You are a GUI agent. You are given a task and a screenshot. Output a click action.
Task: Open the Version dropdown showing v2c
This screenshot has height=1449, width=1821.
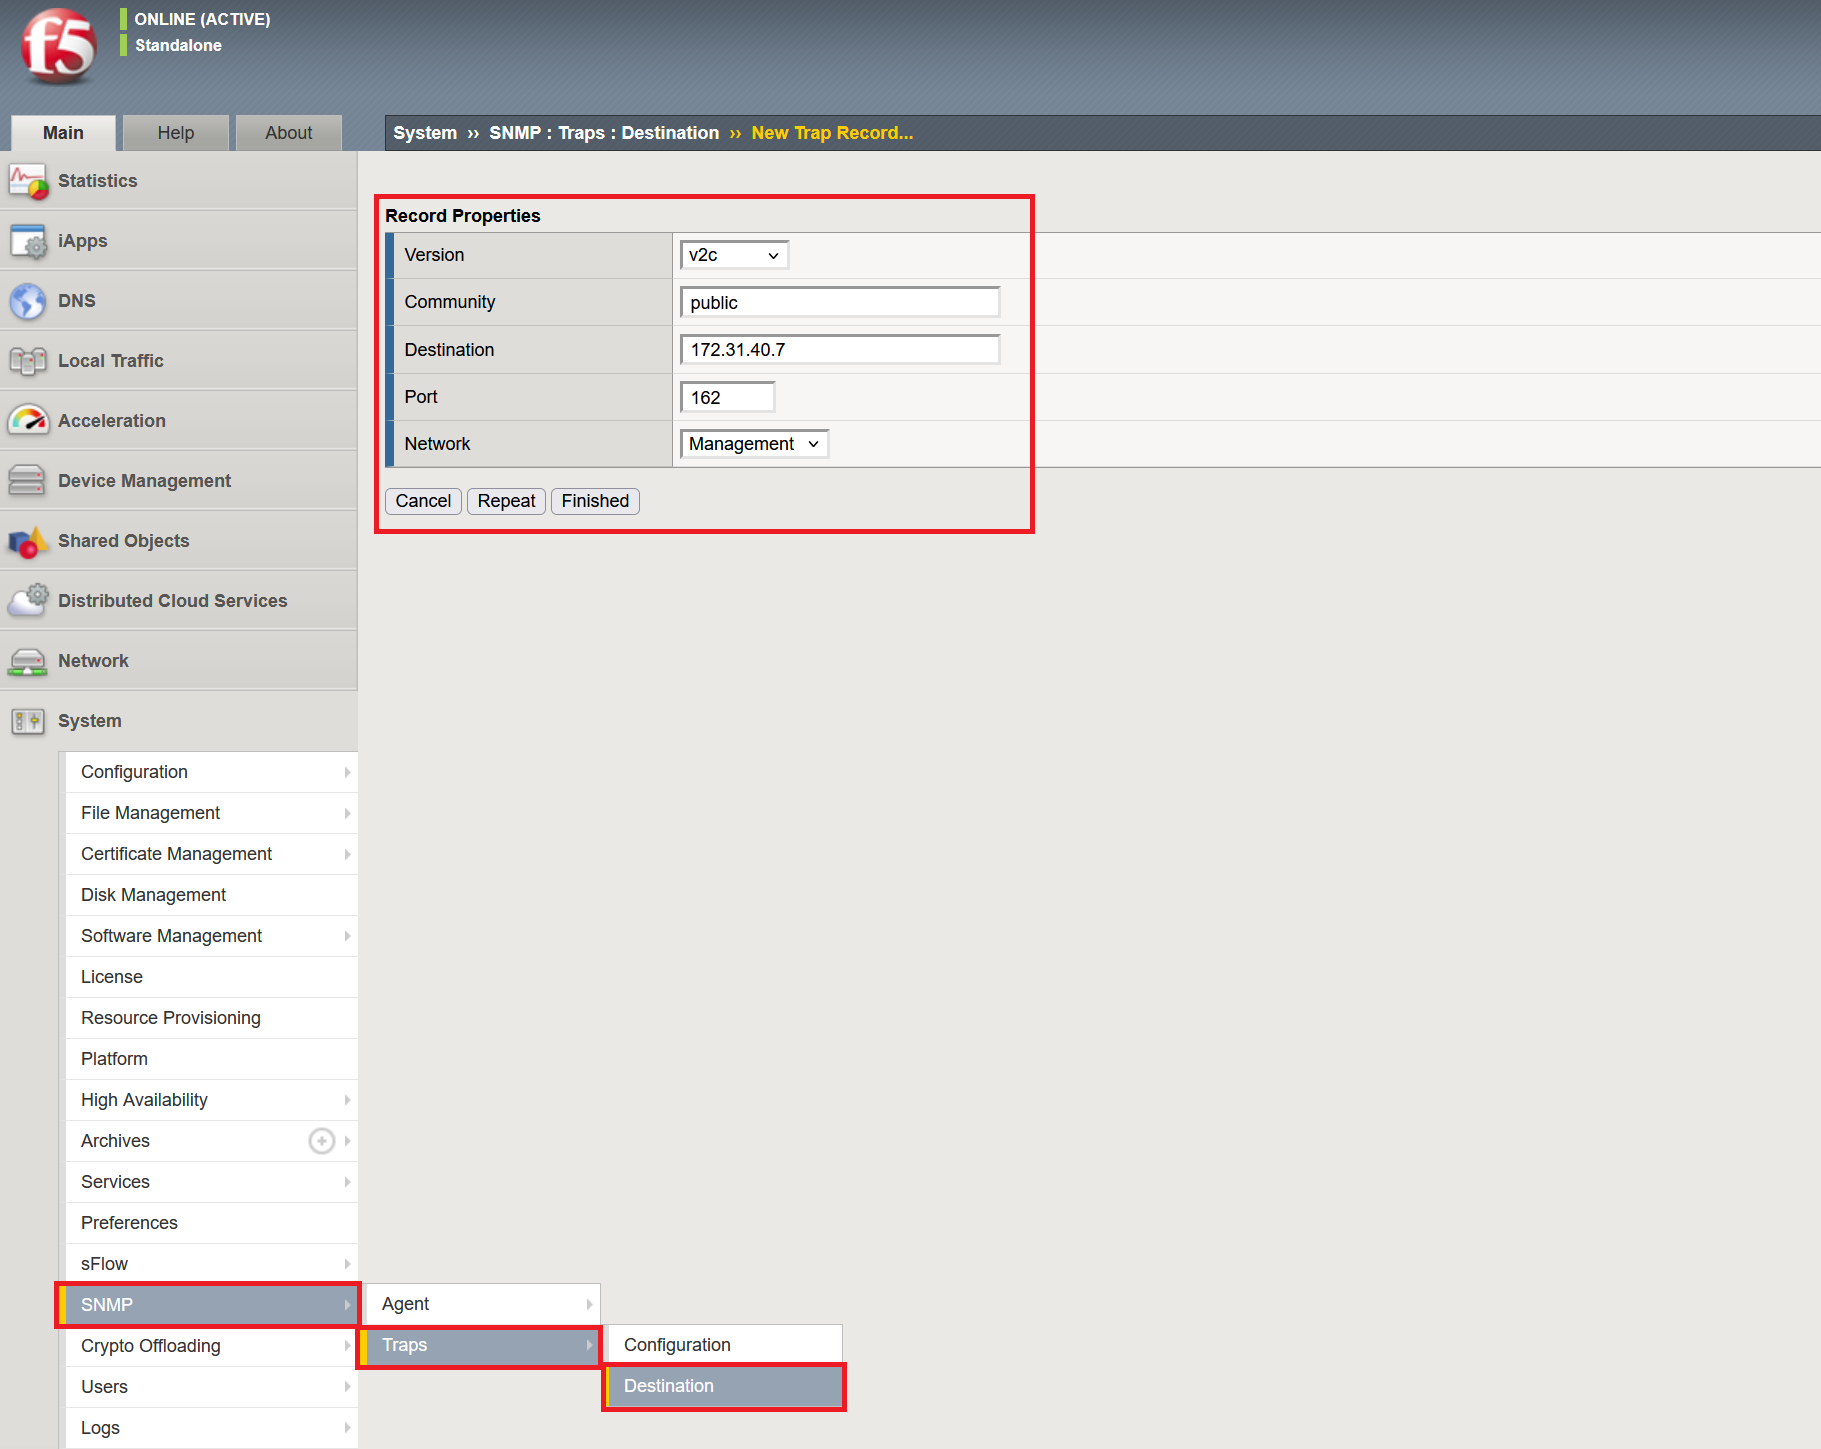[x=733, y=255]
